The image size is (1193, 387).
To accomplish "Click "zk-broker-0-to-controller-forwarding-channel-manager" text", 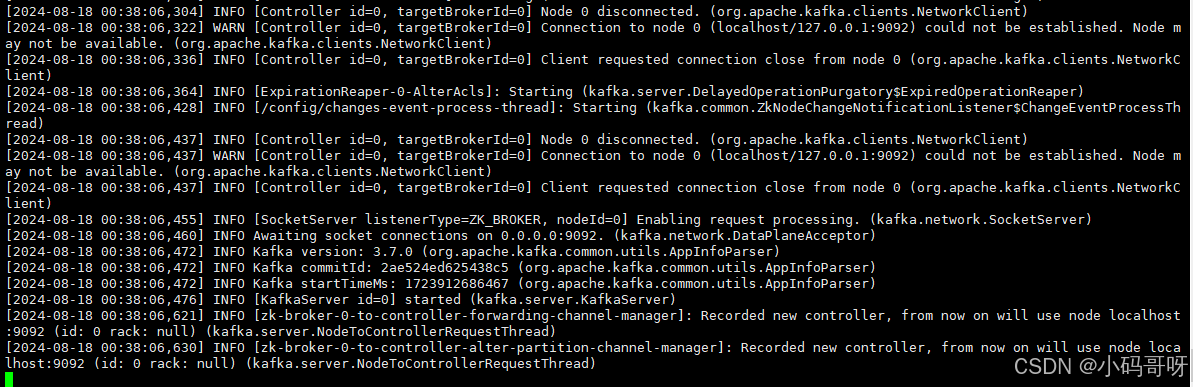I will pyautogui.click(x=469, y=316).
